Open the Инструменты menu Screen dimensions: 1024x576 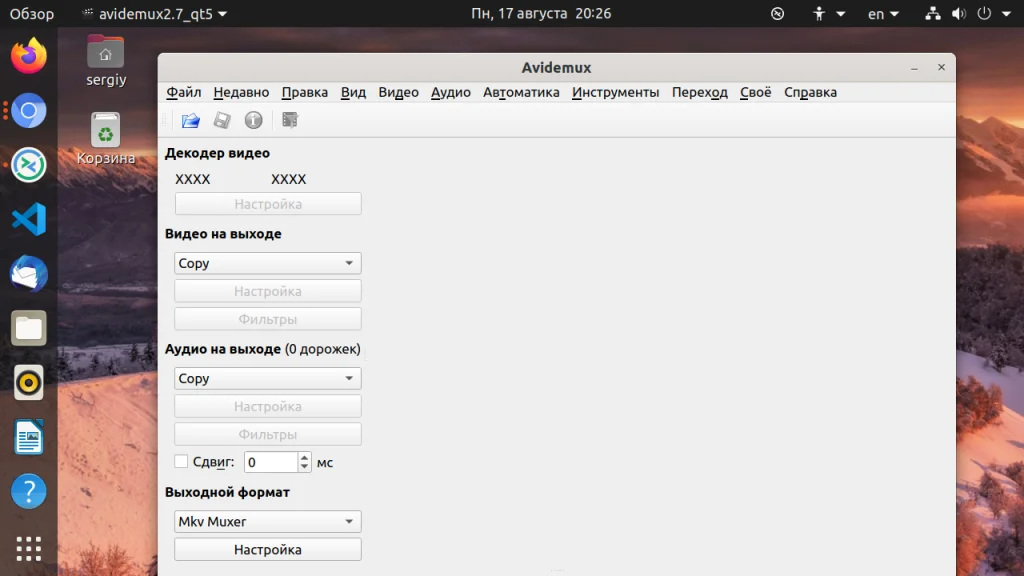point(615,92)
